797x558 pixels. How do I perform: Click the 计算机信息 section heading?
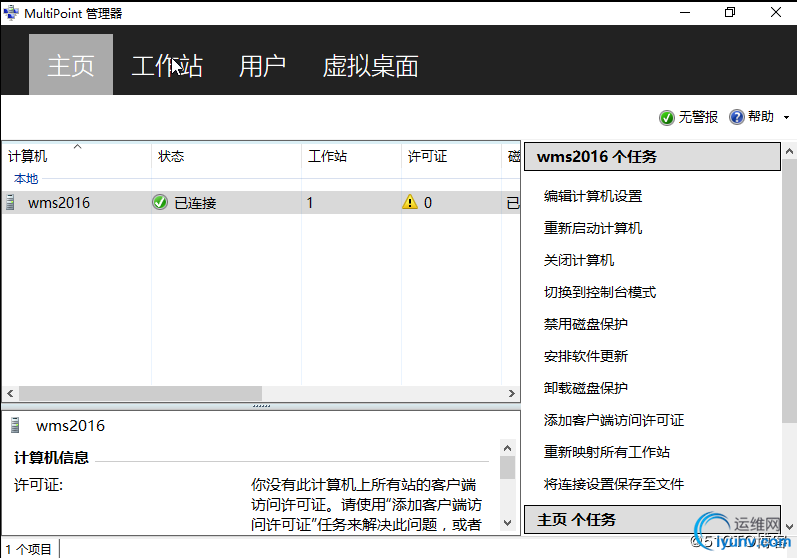[x=51, y=458]
